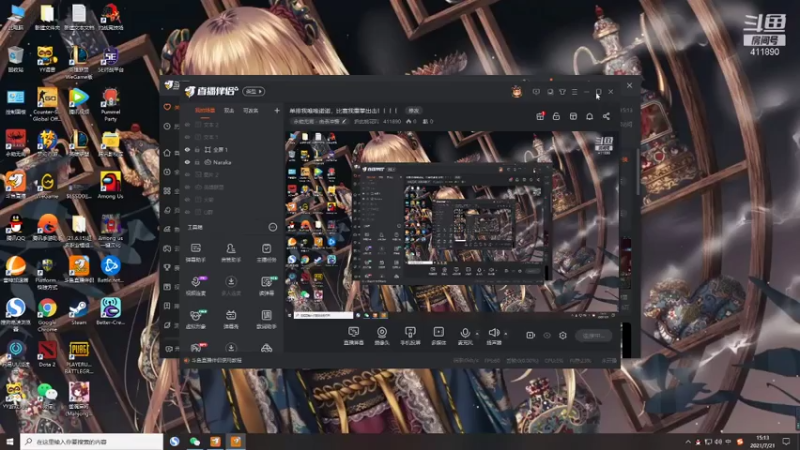Add a 多媒体 media source
The height and width of the screenshot is (450, 800).
(x=438, y=336)
